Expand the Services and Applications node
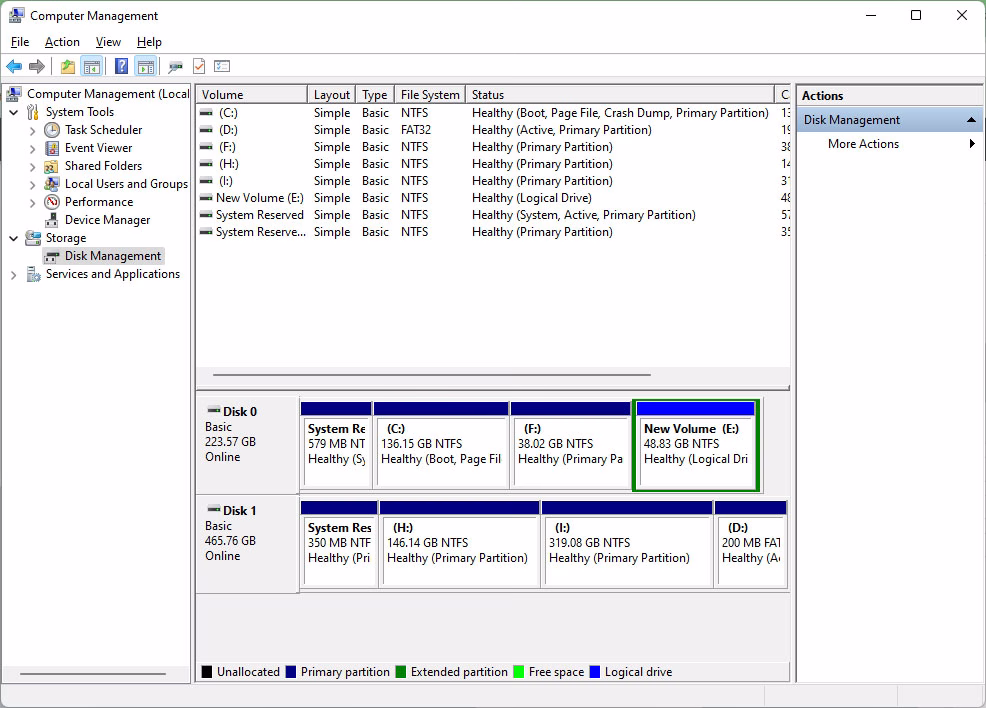The image size is (986, 708). click(x=14, y=275)
